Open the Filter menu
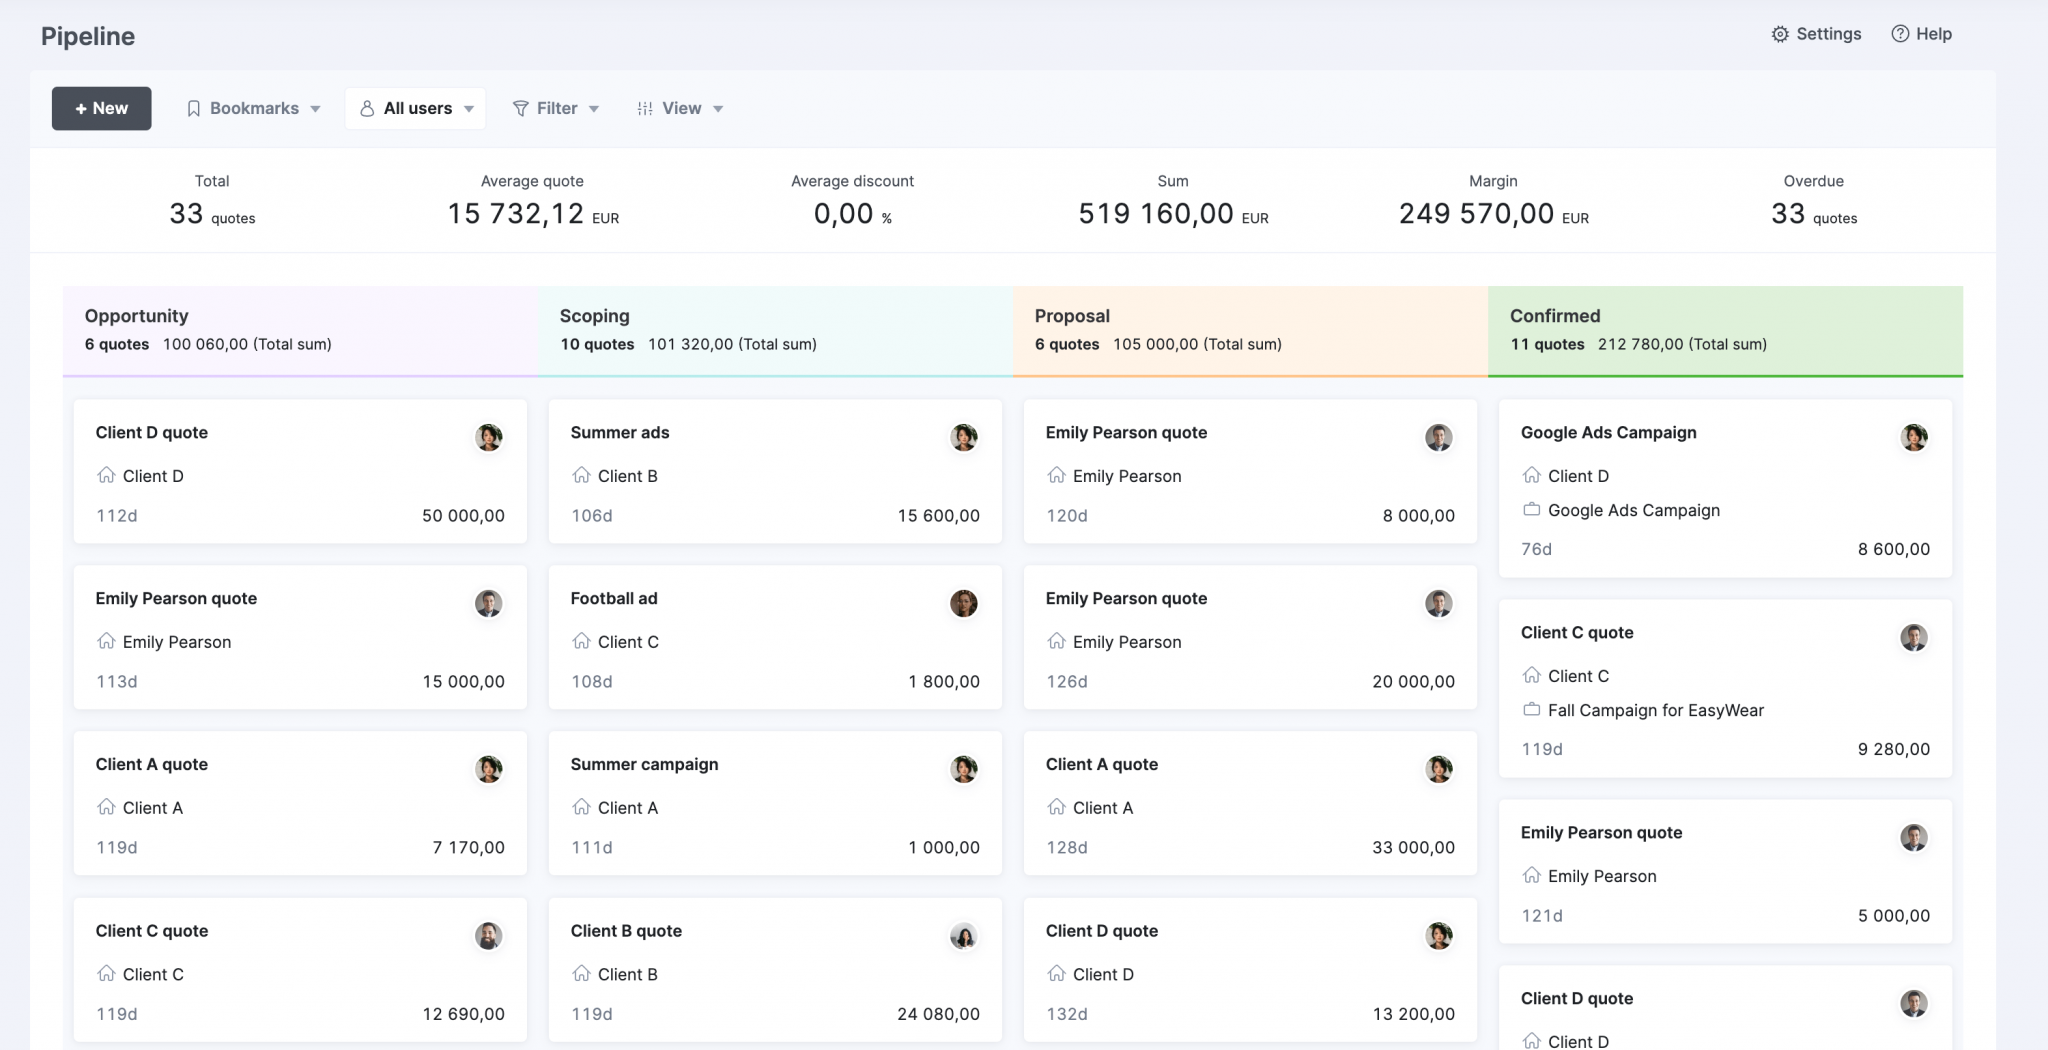The height and width of the screenshot is (1050, 2048). [x=556, y=108]
